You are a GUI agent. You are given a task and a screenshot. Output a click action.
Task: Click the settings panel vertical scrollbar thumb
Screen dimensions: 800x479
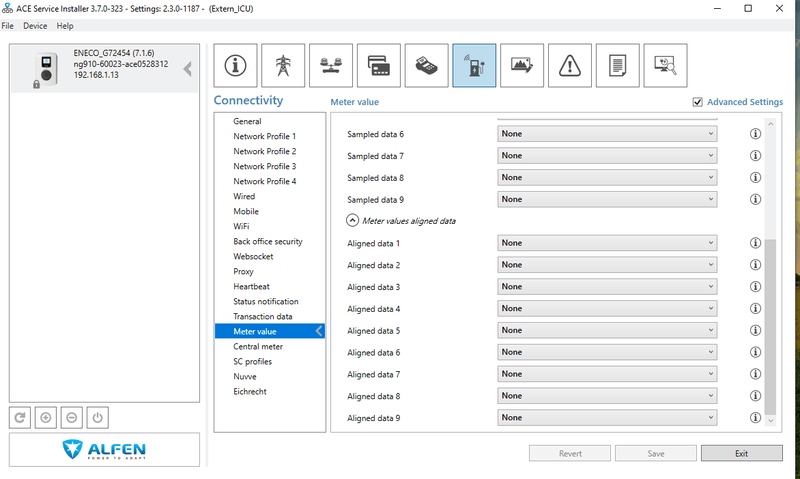click(x=771, y=326)
